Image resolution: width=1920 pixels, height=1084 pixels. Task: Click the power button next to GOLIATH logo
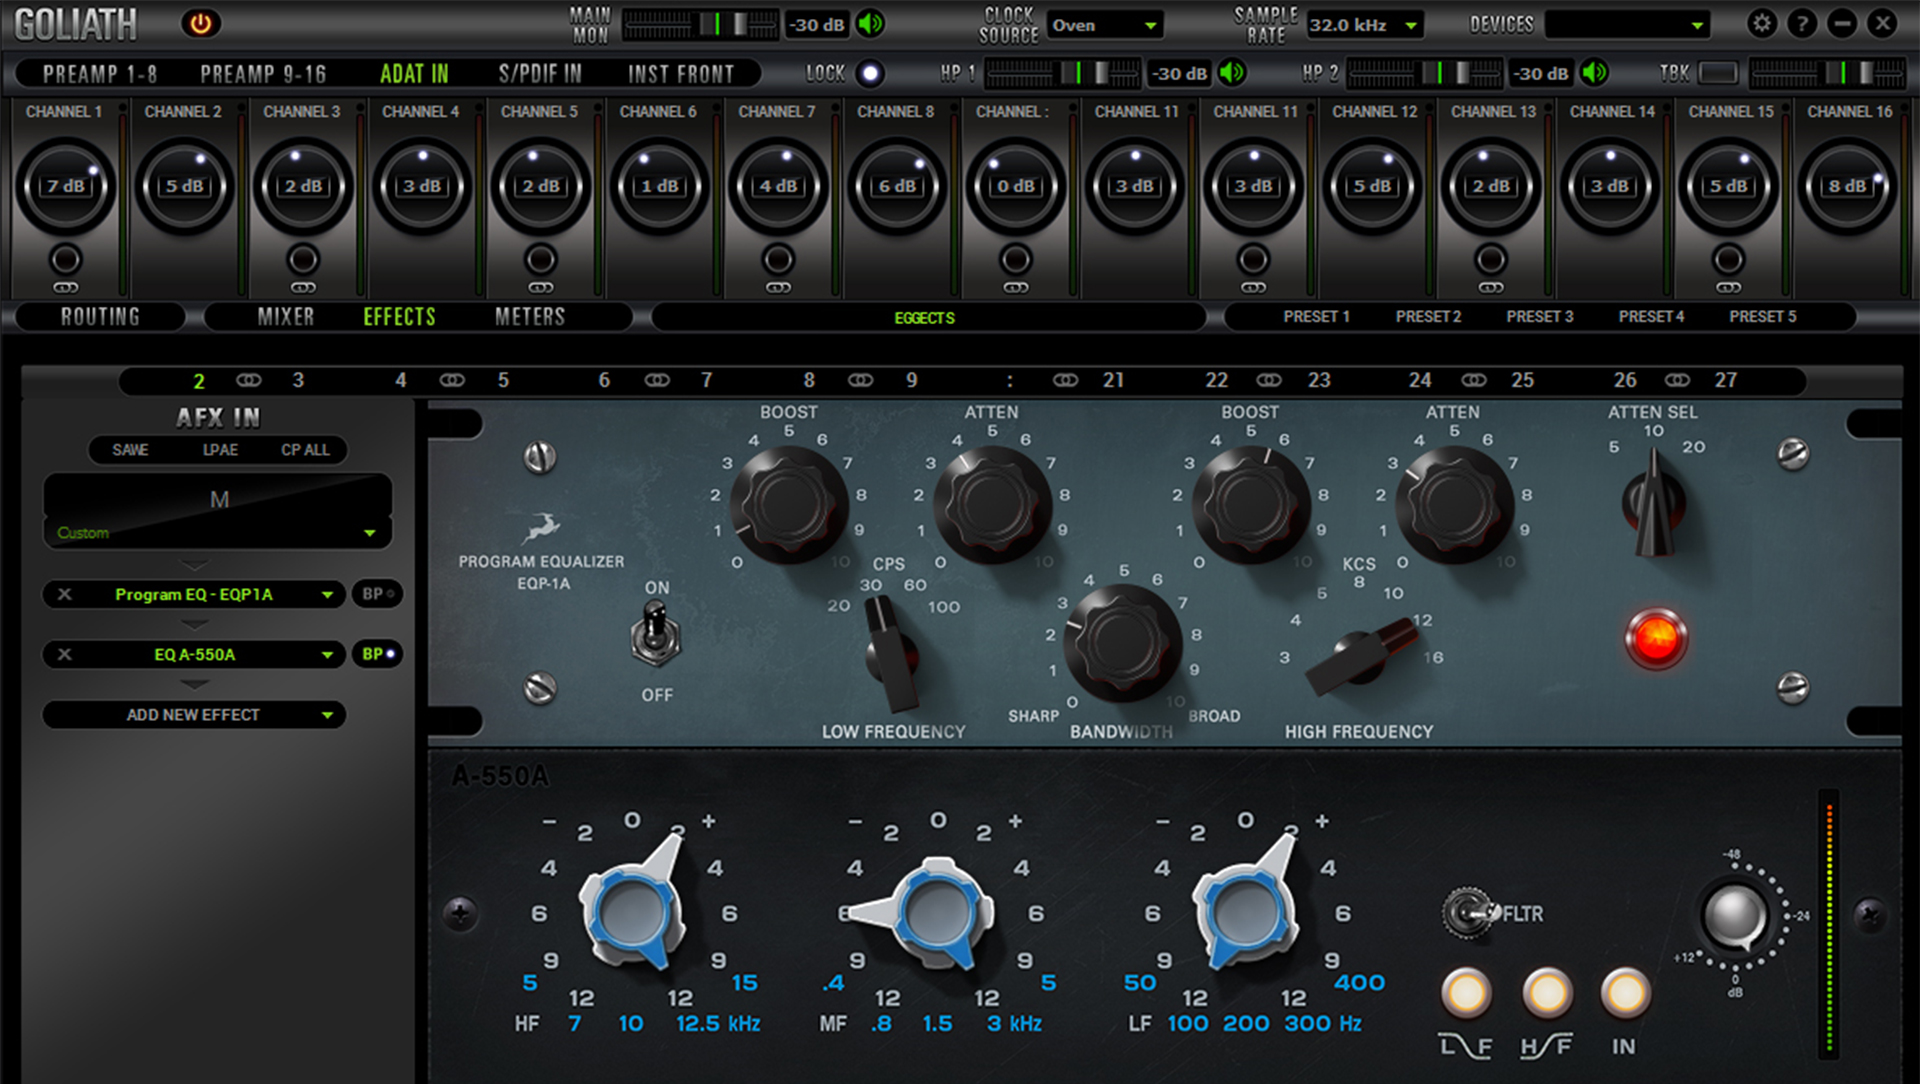pos(201,23)
